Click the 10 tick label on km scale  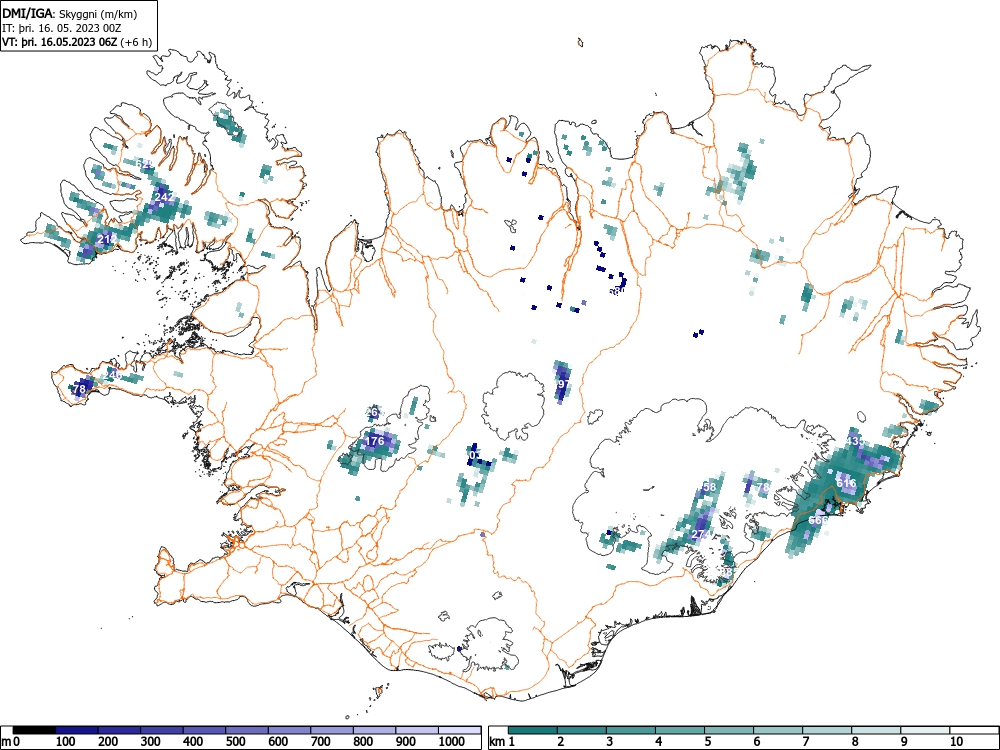[x=955, y=742]
